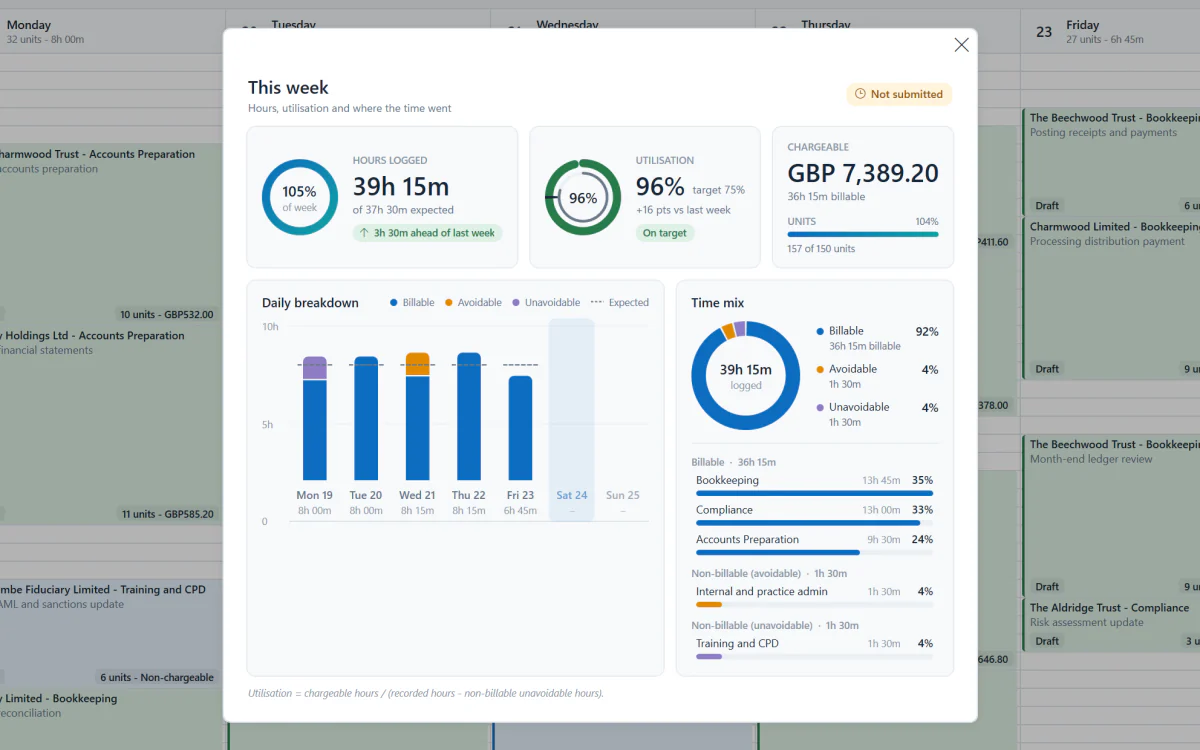The height and width of the screenshot is (750, 1200).
Task: Select the Thu 22 bar in the chart
Action: (x=469, y=416)
